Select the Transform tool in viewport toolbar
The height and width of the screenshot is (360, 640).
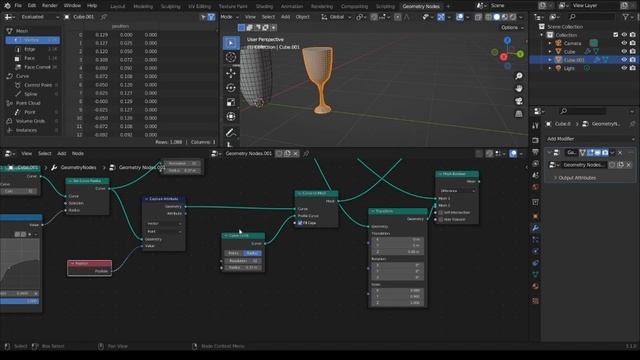tap(231, 116)
